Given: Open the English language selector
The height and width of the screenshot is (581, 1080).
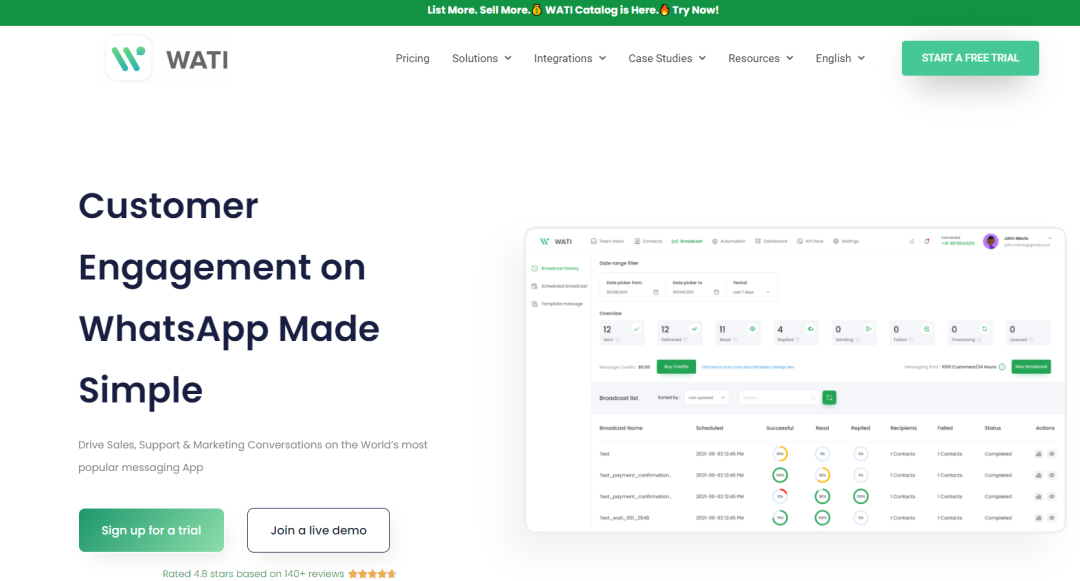Looking at the screenshot, I should click(x=840, y=59).
